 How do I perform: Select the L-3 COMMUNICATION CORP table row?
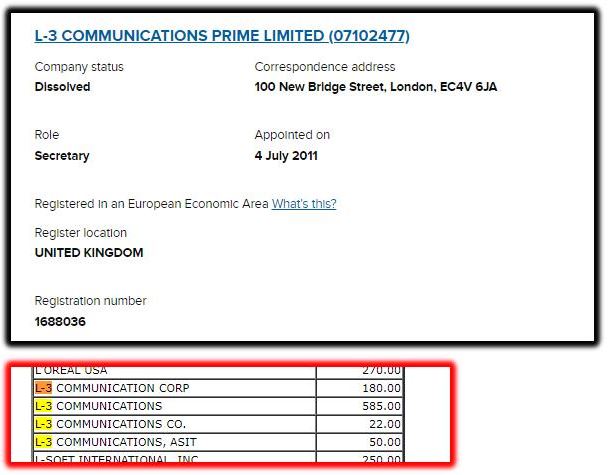tap(218, 388)
